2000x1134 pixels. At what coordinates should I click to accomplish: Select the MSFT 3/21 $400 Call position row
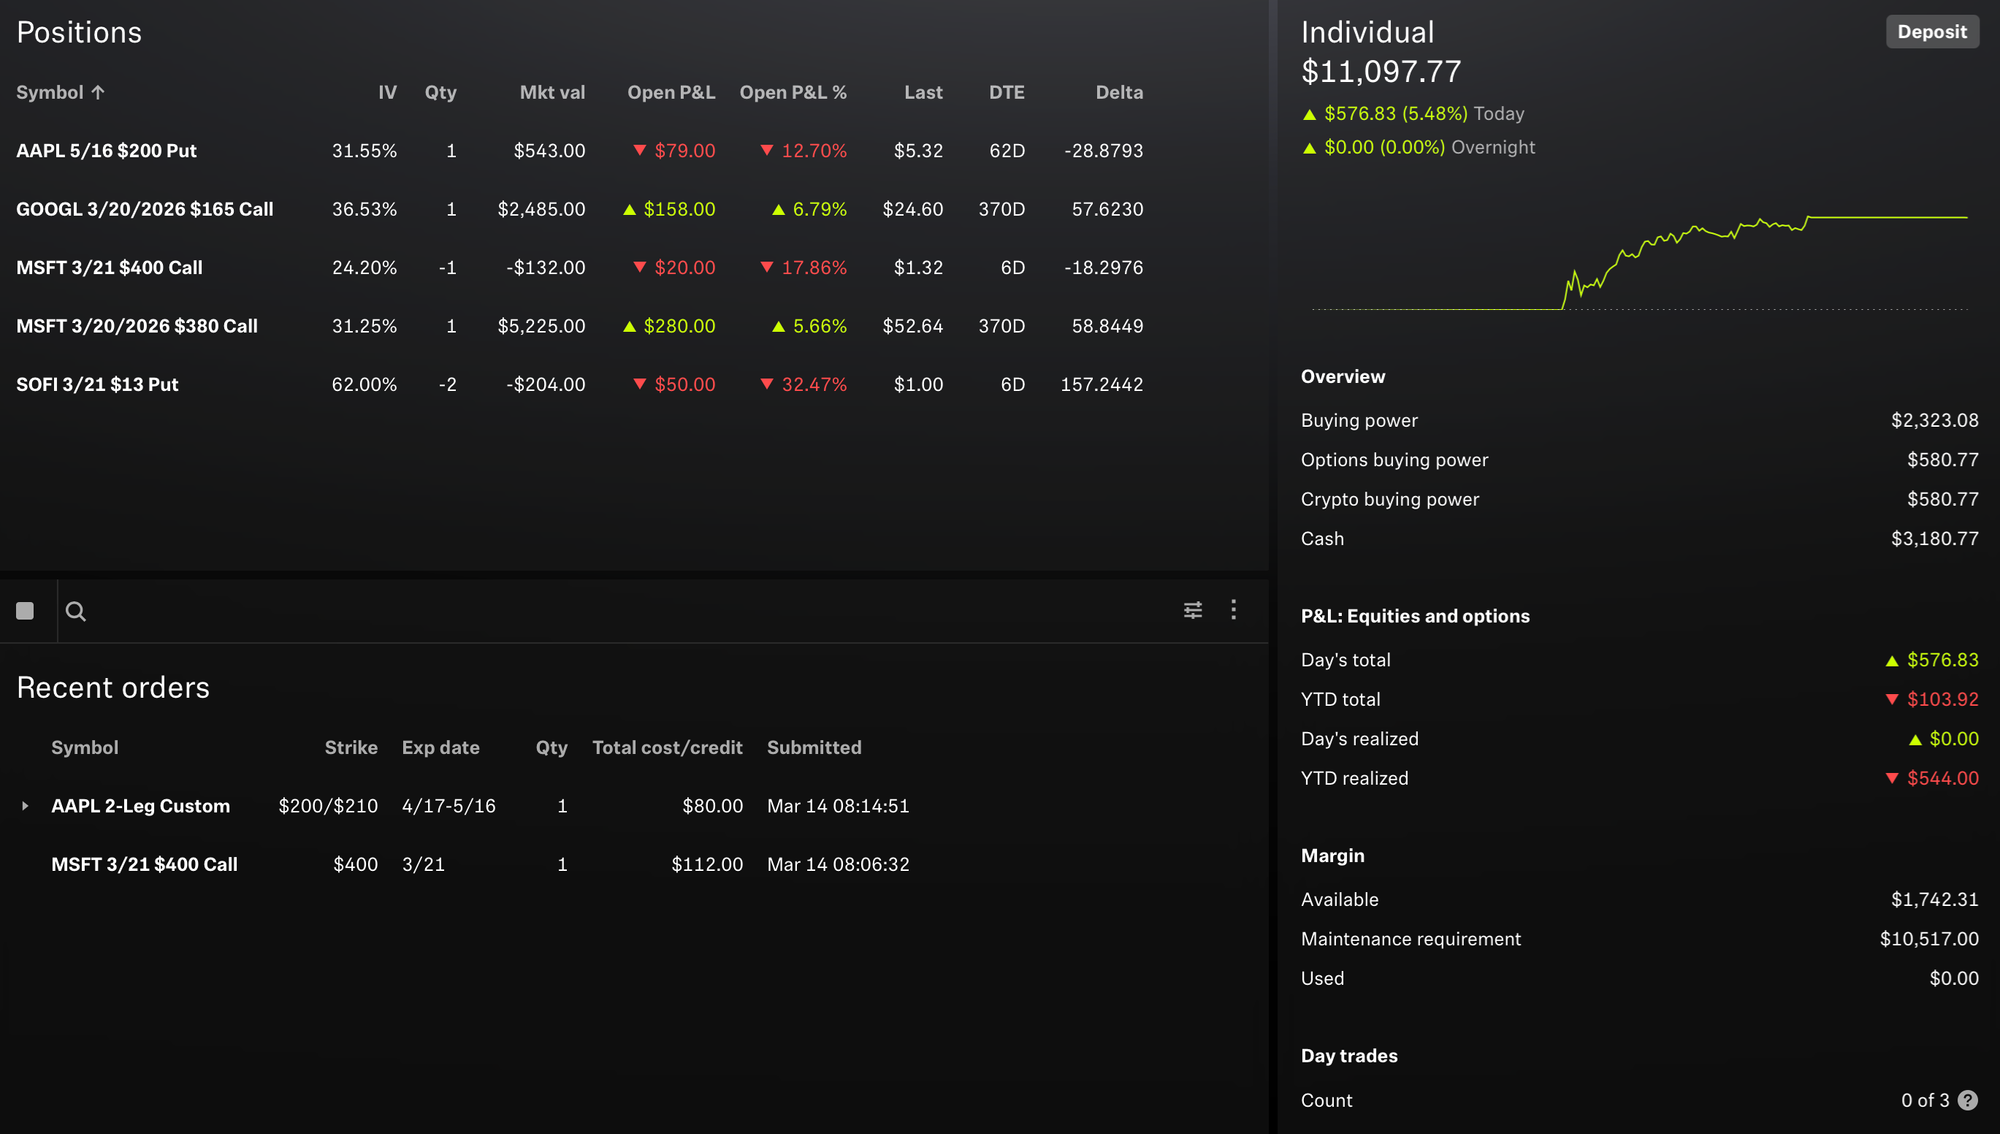coord(580,268)
